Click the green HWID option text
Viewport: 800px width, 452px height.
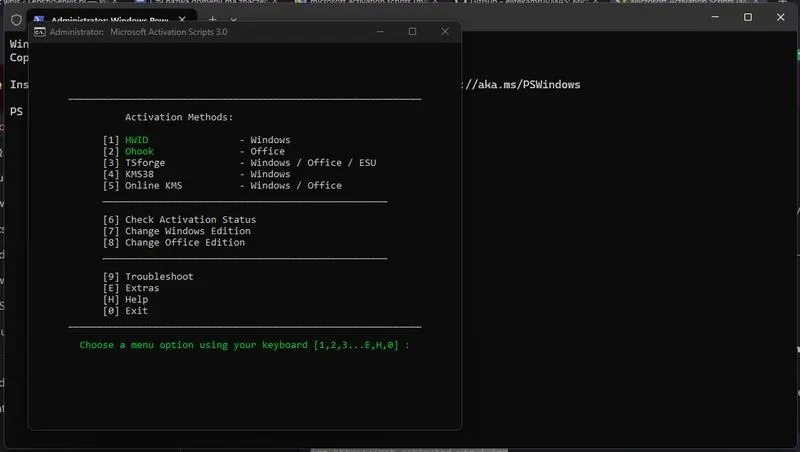(137, 140)
